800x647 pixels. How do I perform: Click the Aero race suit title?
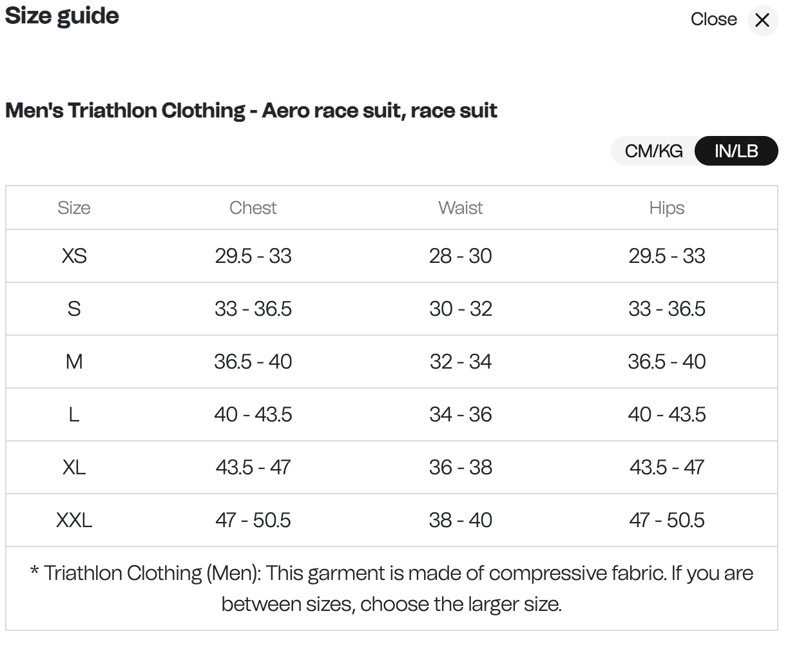[251, 112]
